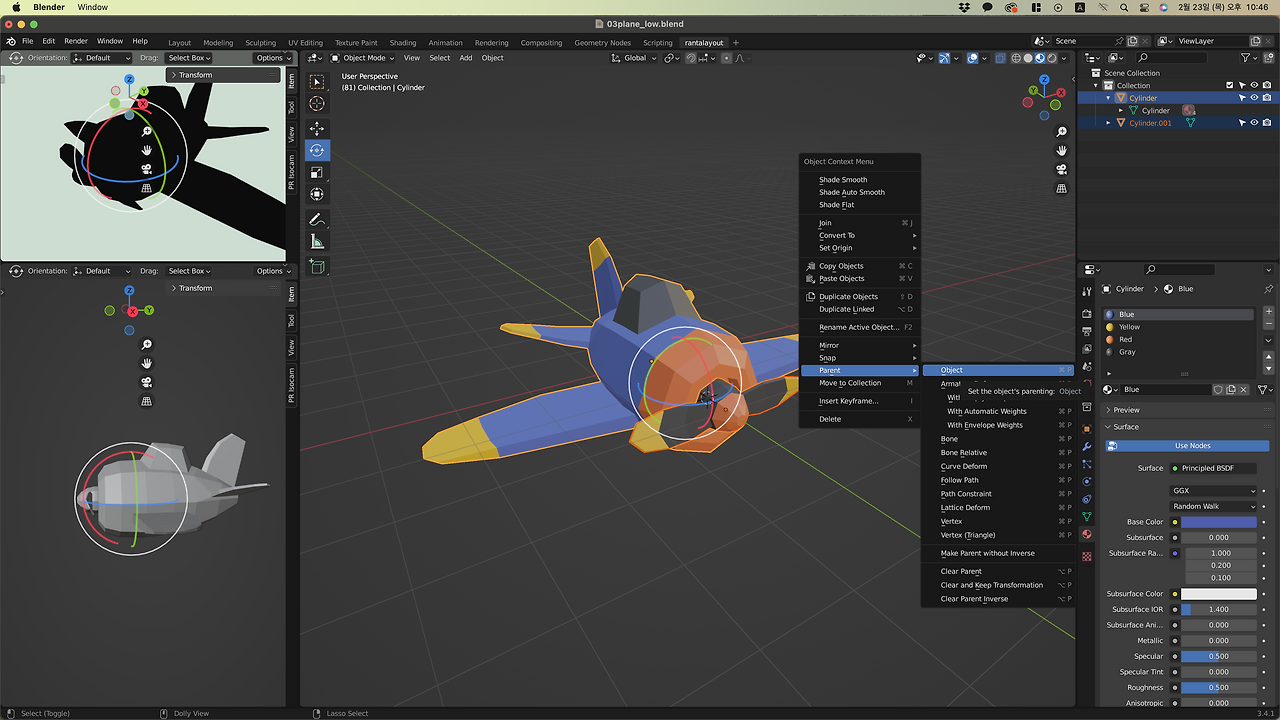
Task: Click Shade Smooth in the context menu
Action: (x=843, y=180)
